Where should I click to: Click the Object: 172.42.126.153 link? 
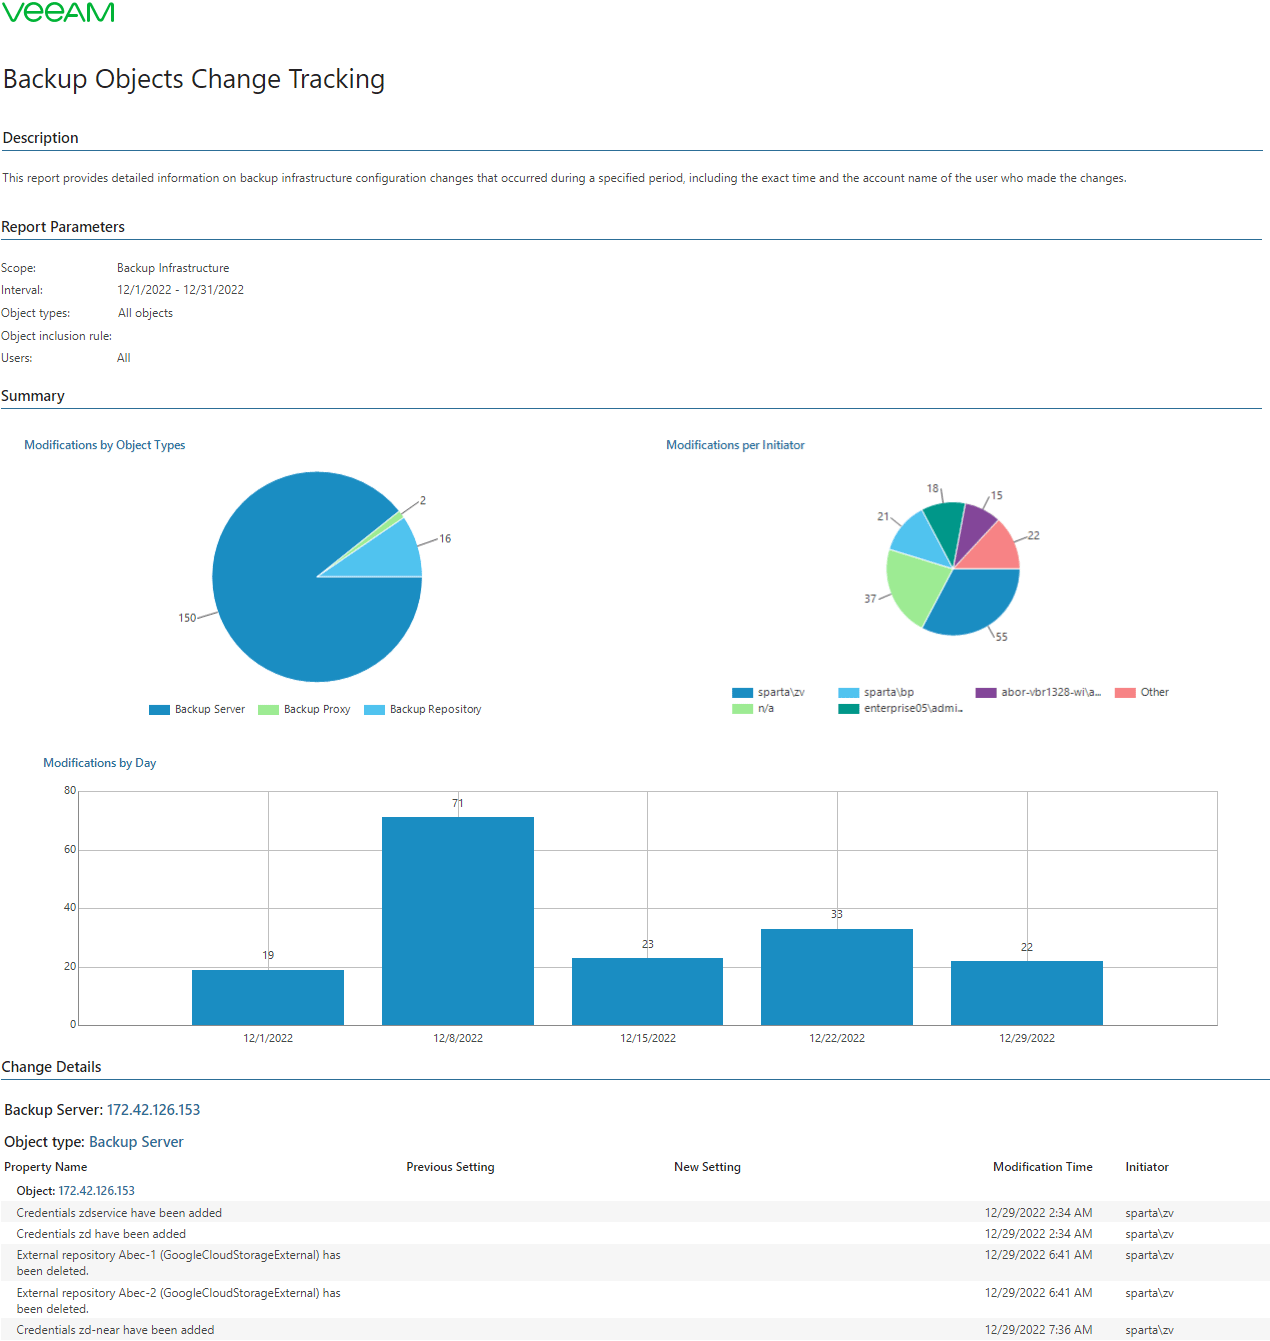click(x=96, y=1191)
